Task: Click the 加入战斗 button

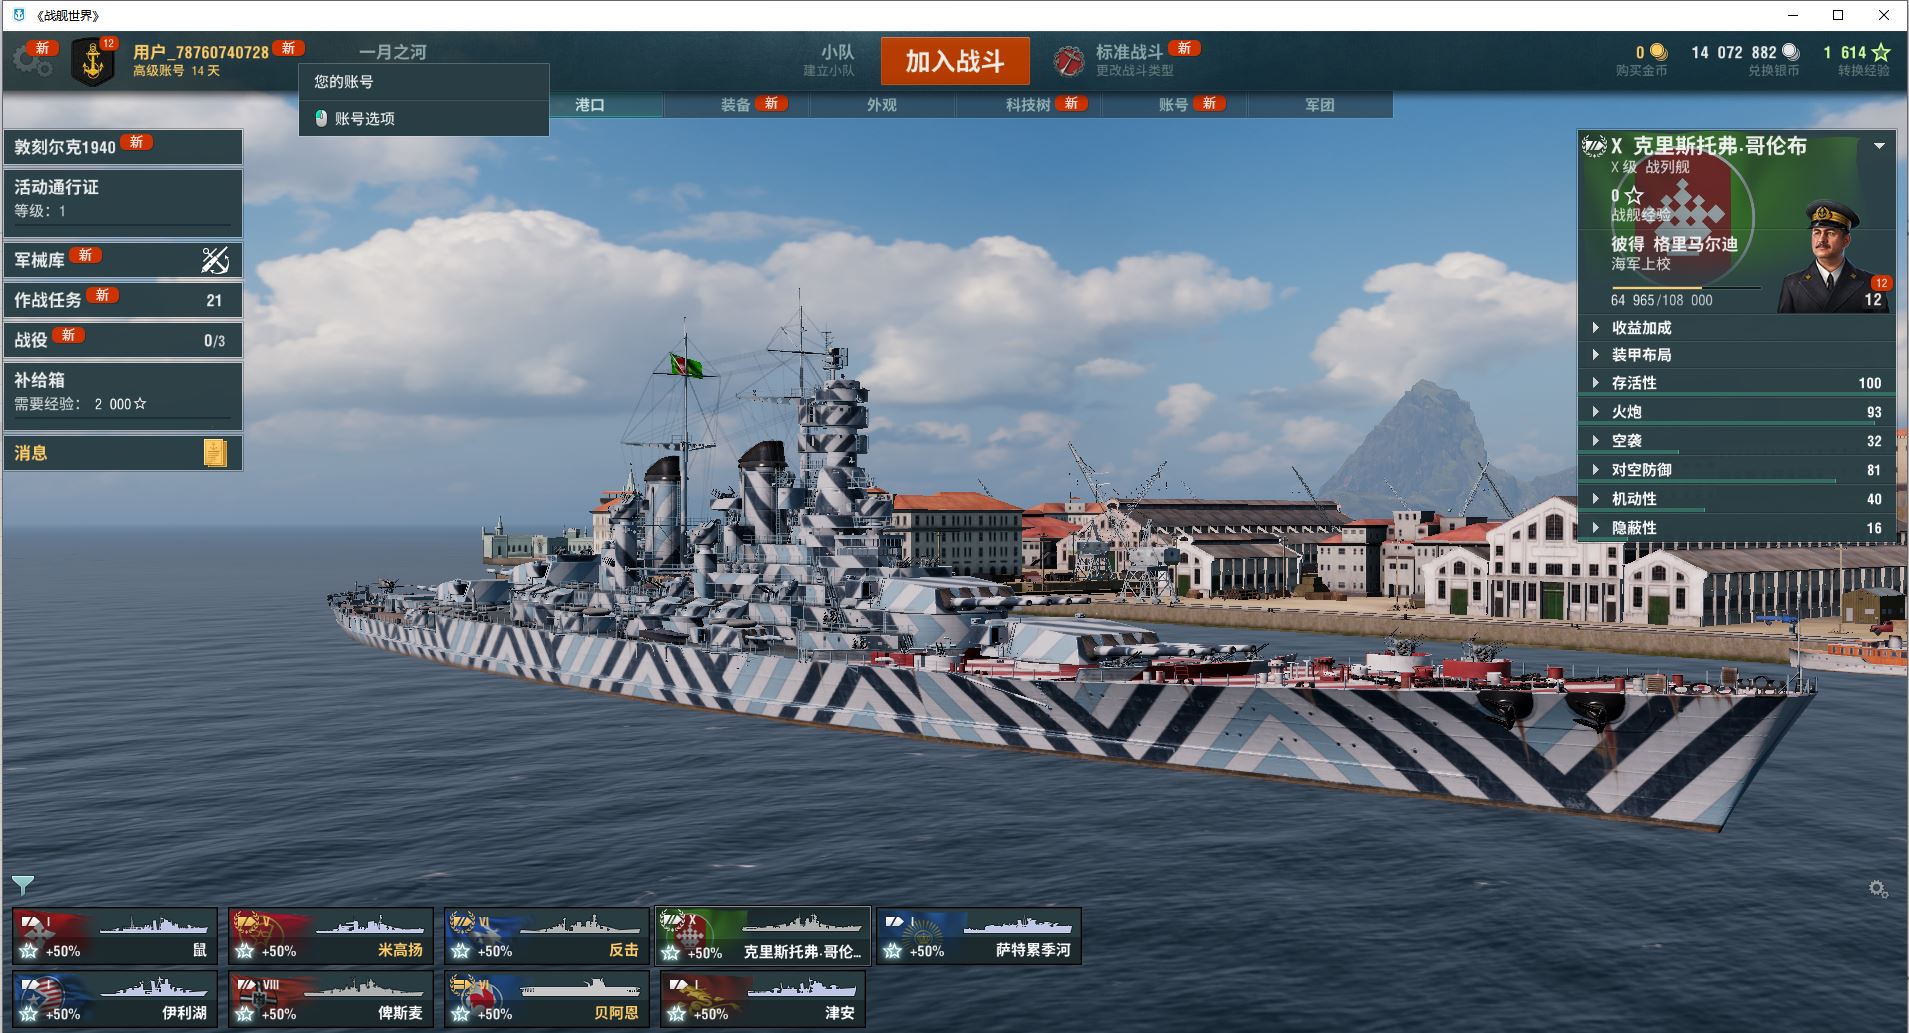Action: [955, 61]
